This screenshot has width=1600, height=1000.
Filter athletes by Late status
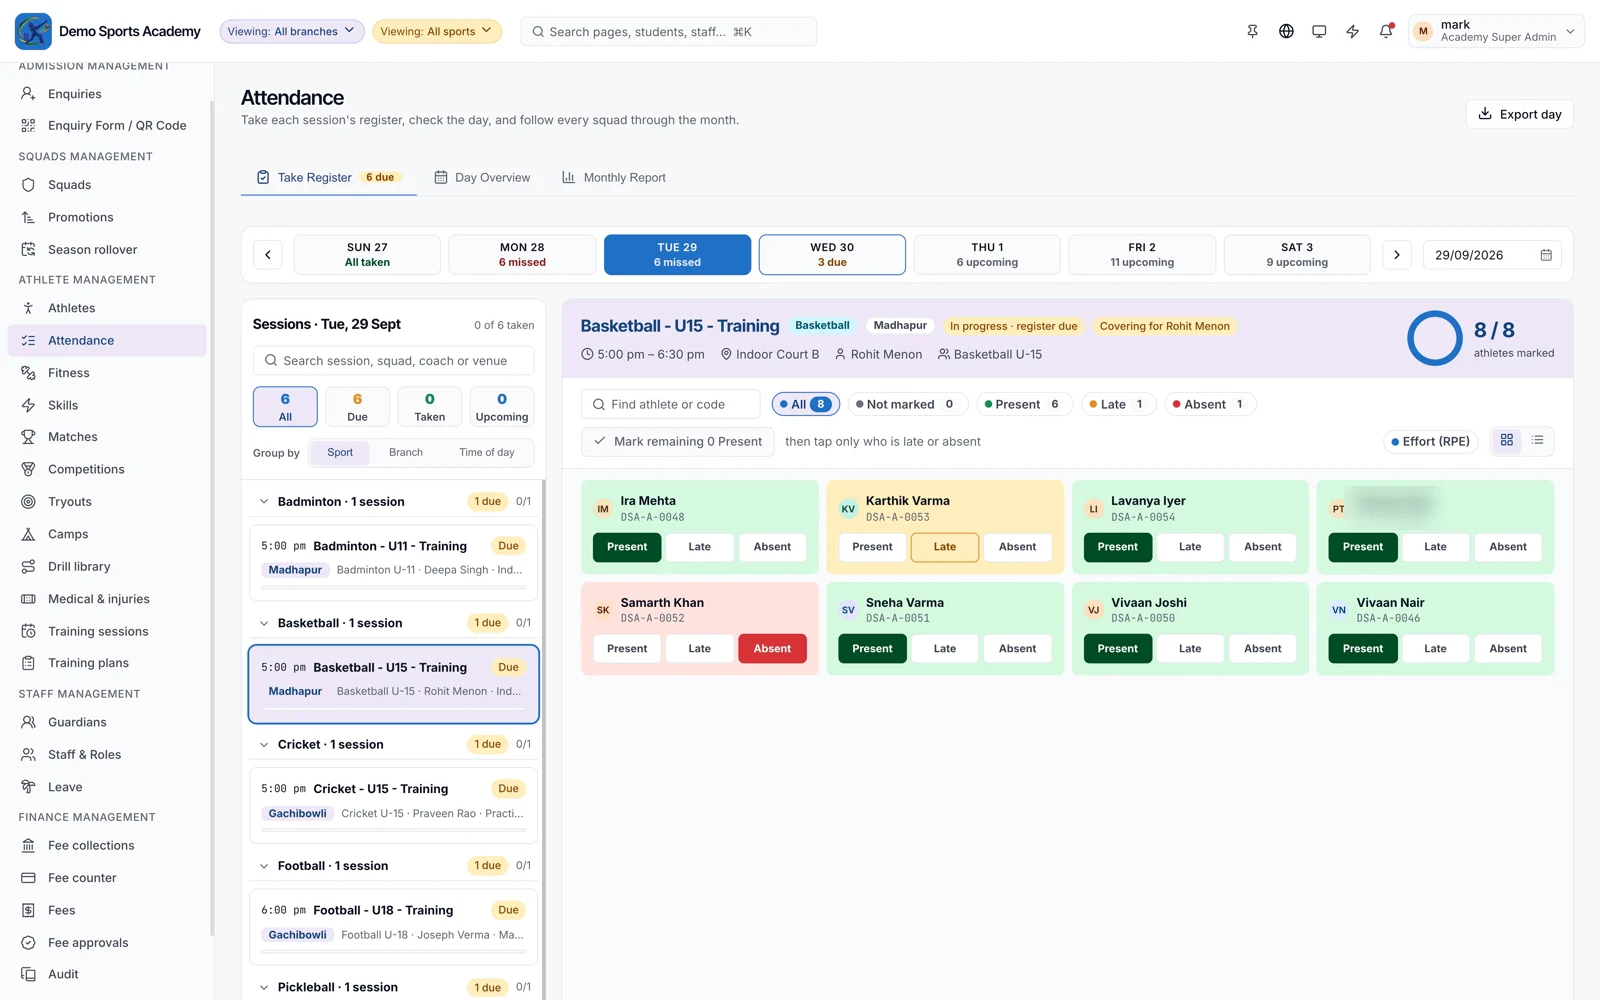(x=1119, y=404)
